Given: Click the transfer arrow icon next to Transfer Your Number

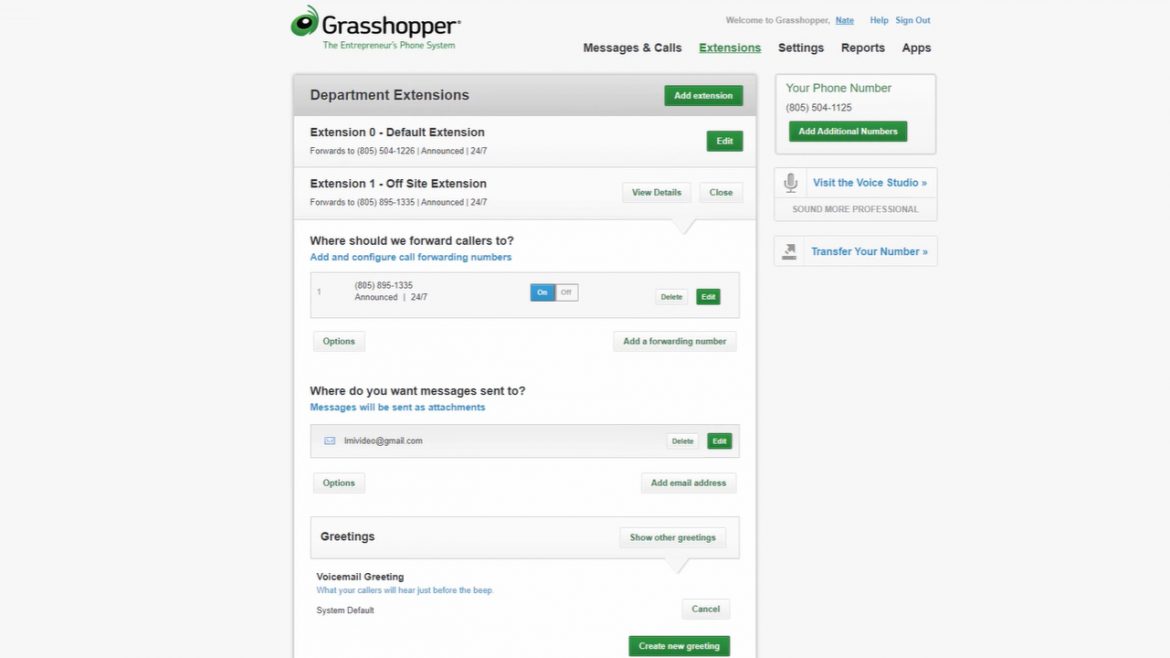Looking at the screenshot, I should (788, 250).
